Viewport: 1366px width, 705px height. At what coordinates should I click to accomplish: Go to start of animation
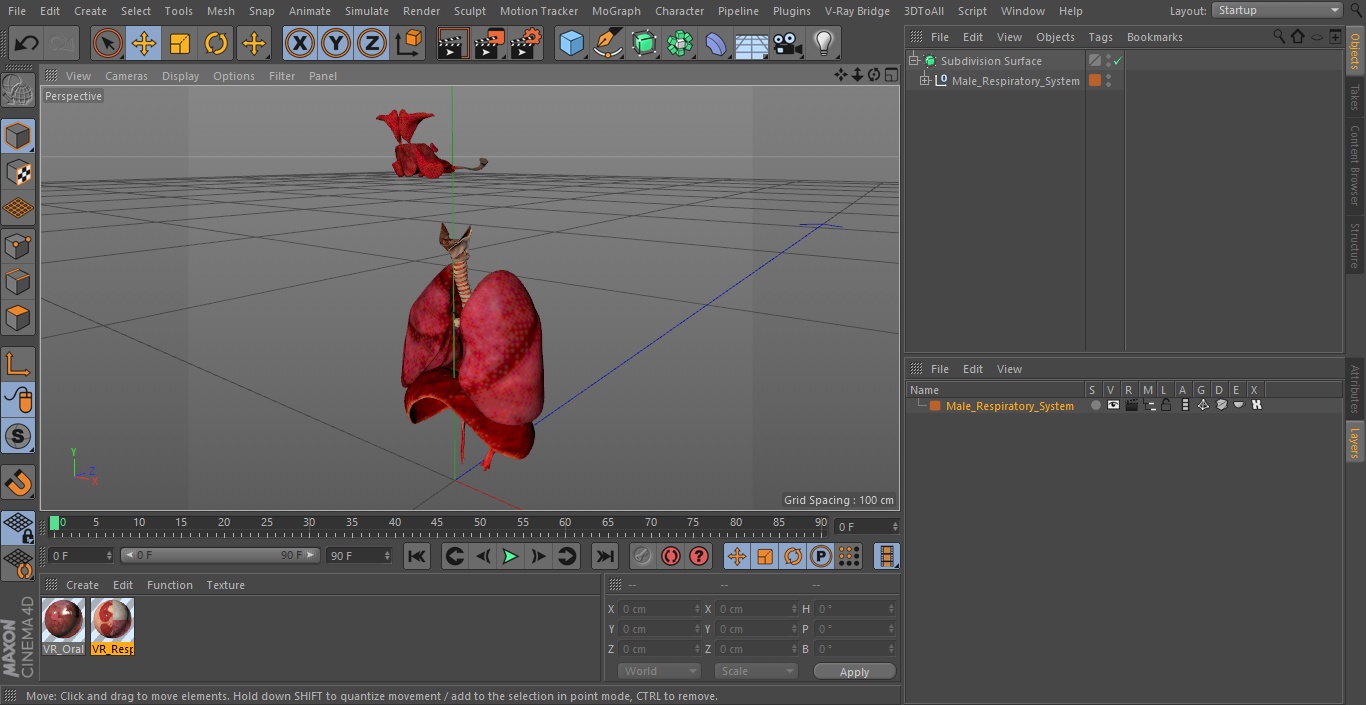tap(418, 556)
